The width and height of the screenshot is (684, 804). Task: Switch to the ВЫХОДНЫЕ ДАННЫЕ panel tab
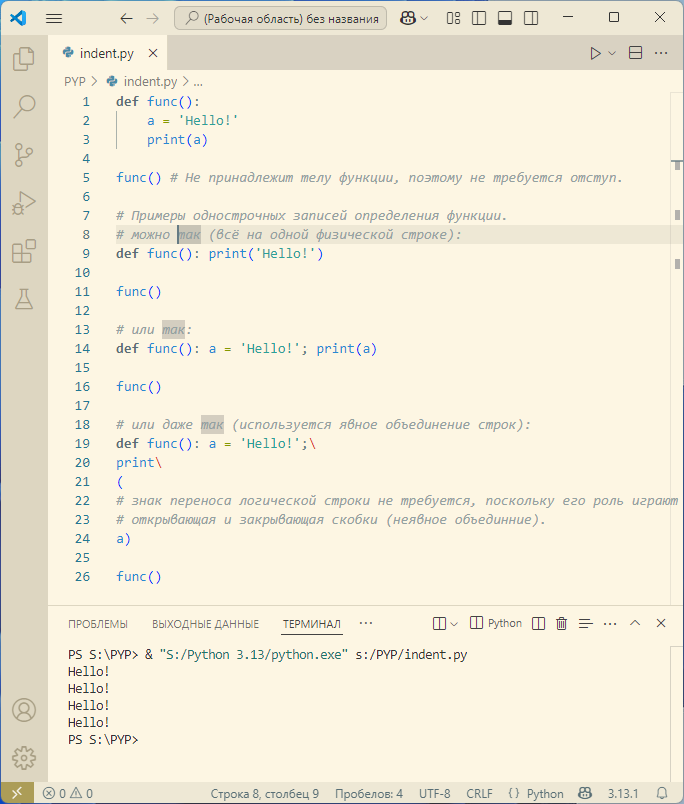click(206, 624)
